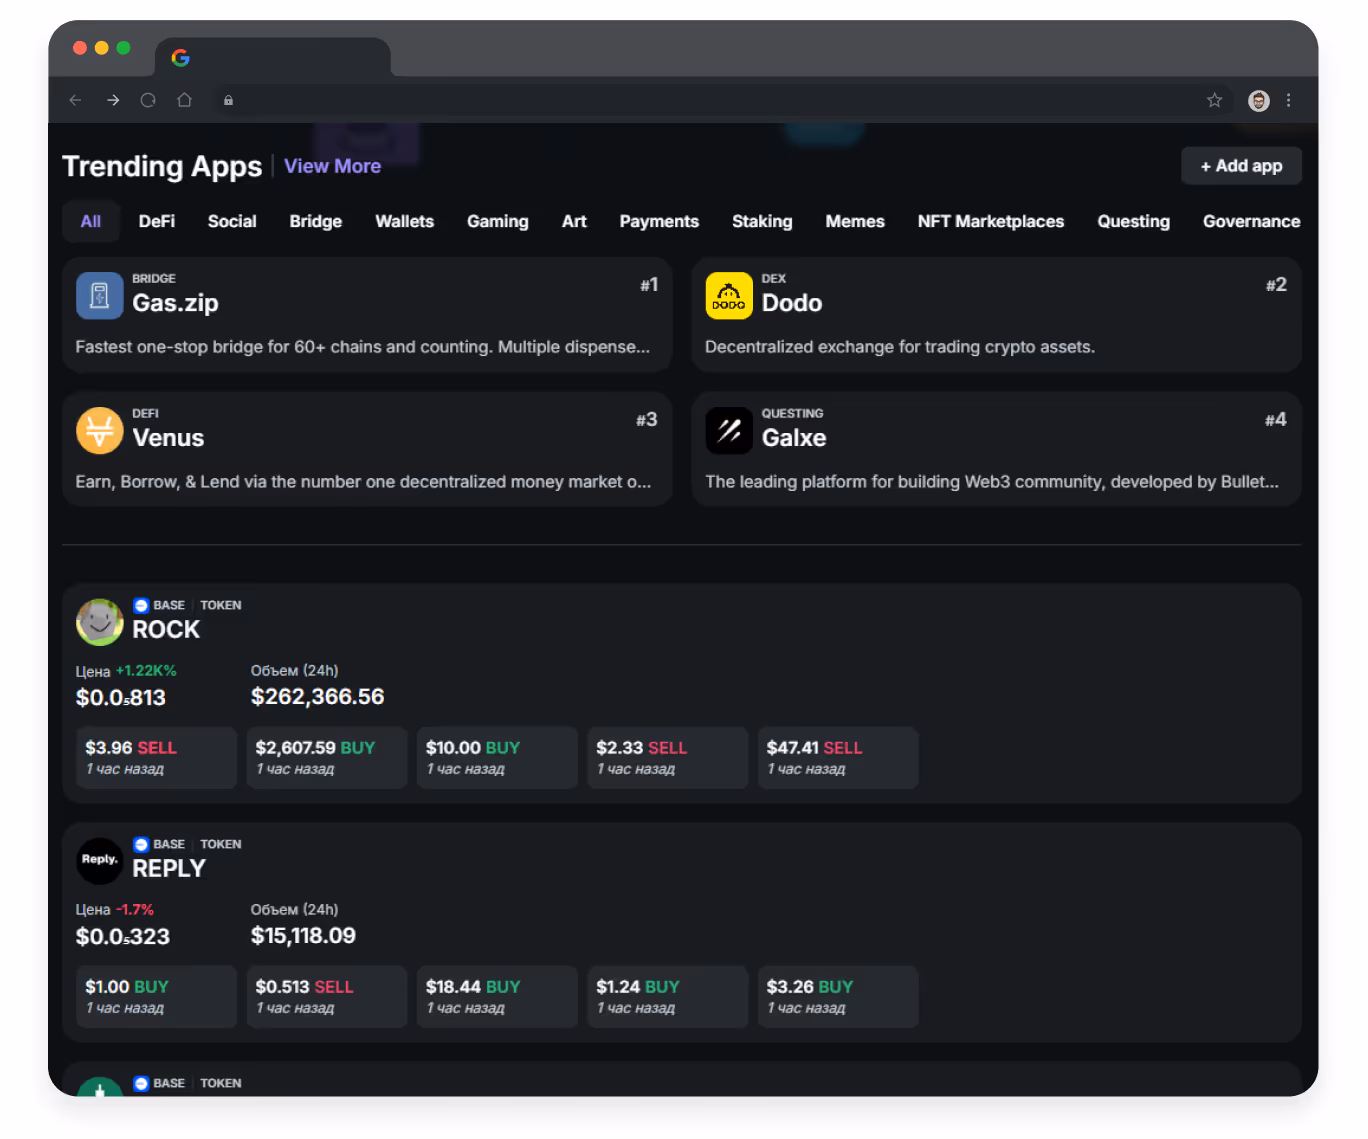Click the browser forward arrow
This screenshot has height=1139, width=1368.
(113, 100)
